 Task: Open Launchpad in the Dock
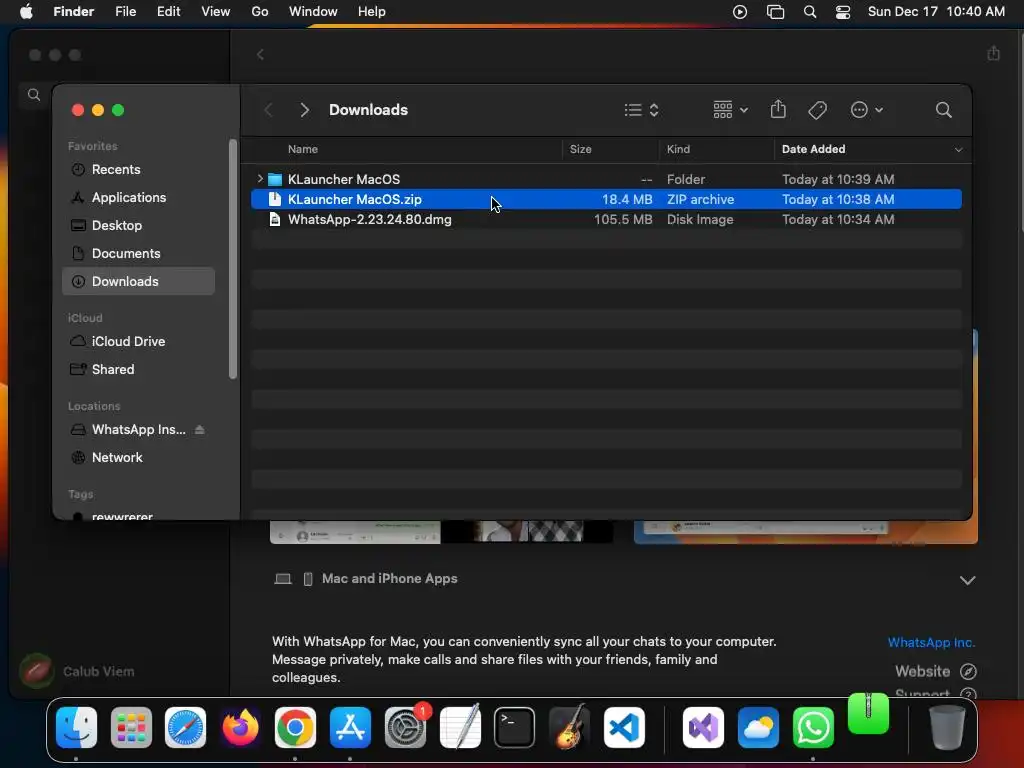131,728
